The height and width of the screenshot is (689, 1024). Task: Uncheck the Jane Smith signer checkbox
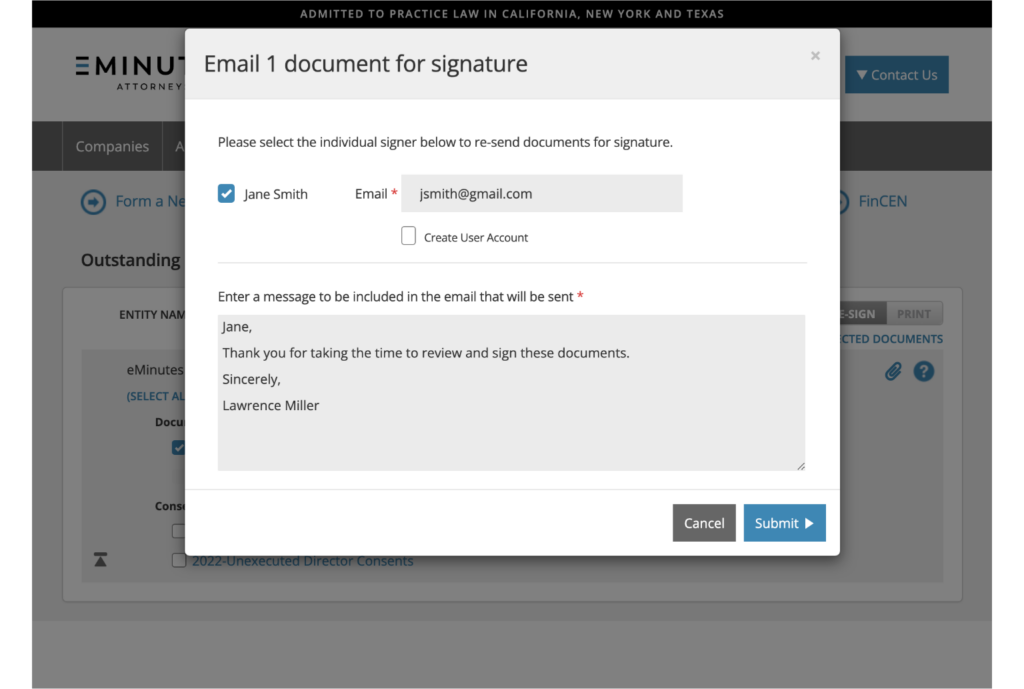pos(226,193)
